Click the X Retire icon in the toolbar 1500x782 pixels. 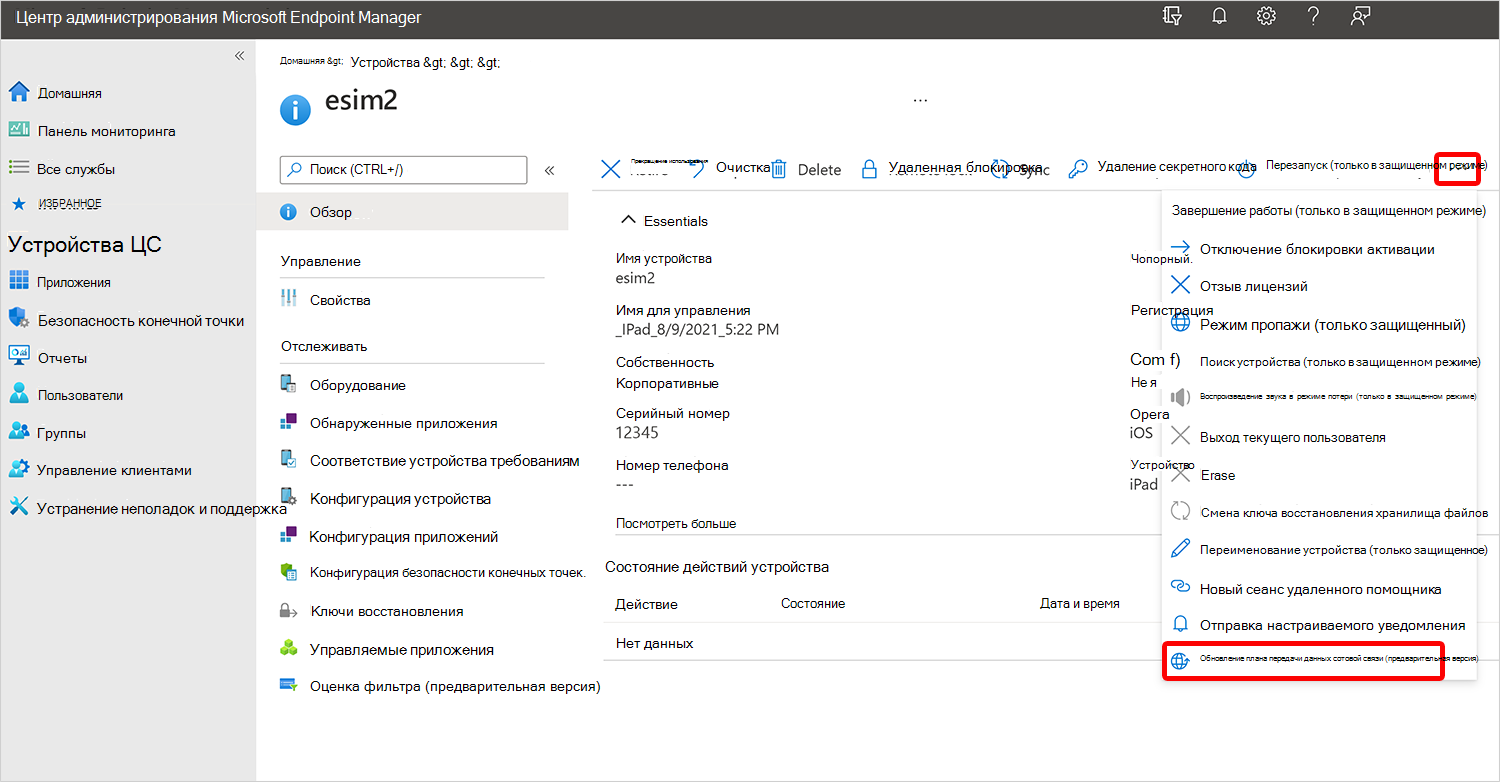coord(610,168)
